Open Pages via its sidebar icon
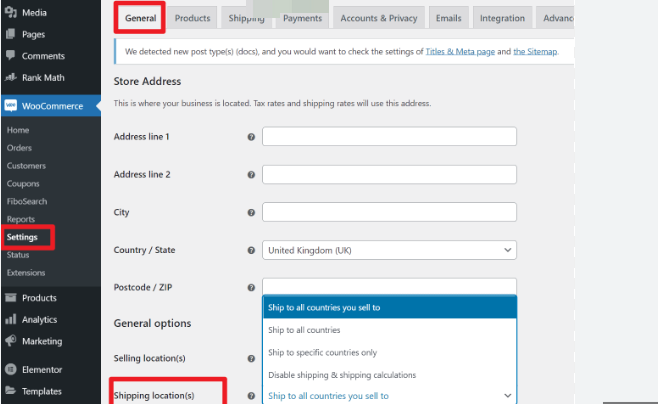 pos(10,34)
